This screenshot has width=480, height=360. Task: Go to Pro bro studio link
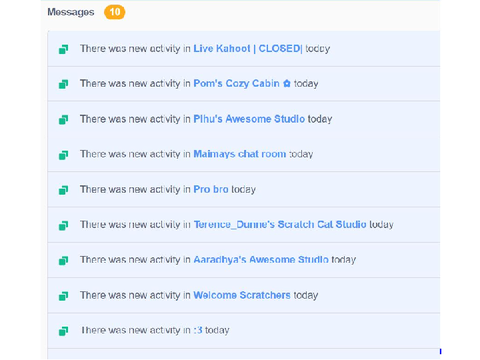pyautogui.click(x=211, y=189)
